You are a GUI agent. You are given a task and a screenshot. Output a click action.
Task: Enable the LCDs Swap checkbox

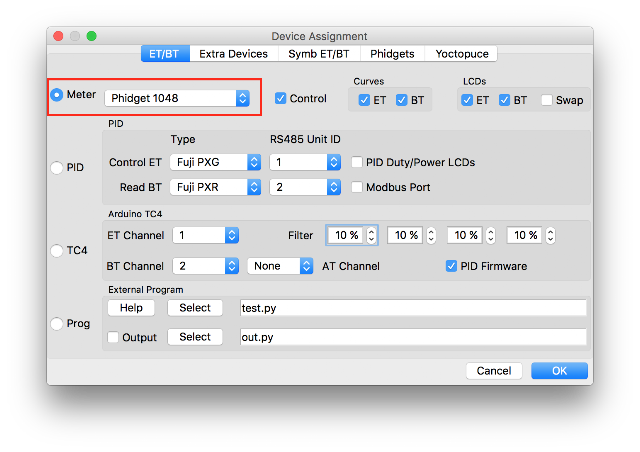click(x=547, y=100)
